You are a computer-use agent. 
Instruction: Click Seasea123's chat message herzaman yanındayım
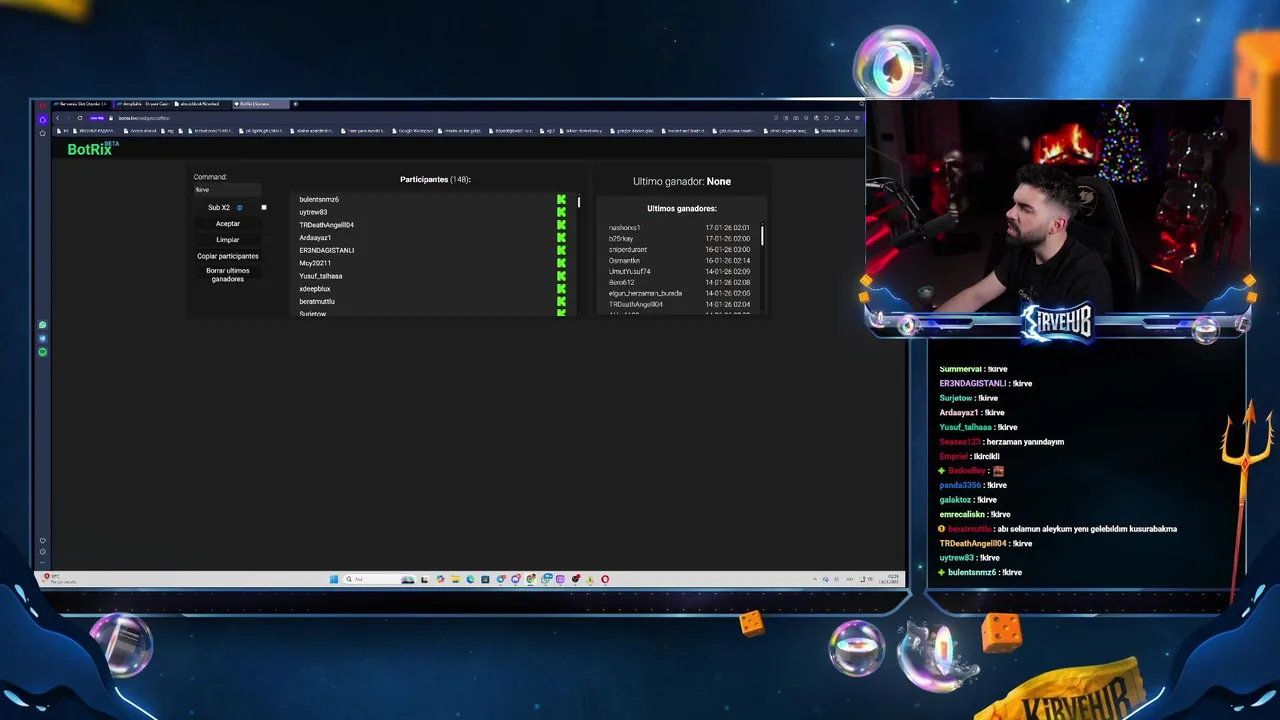pyautogui.click(x=1001, y=442)
